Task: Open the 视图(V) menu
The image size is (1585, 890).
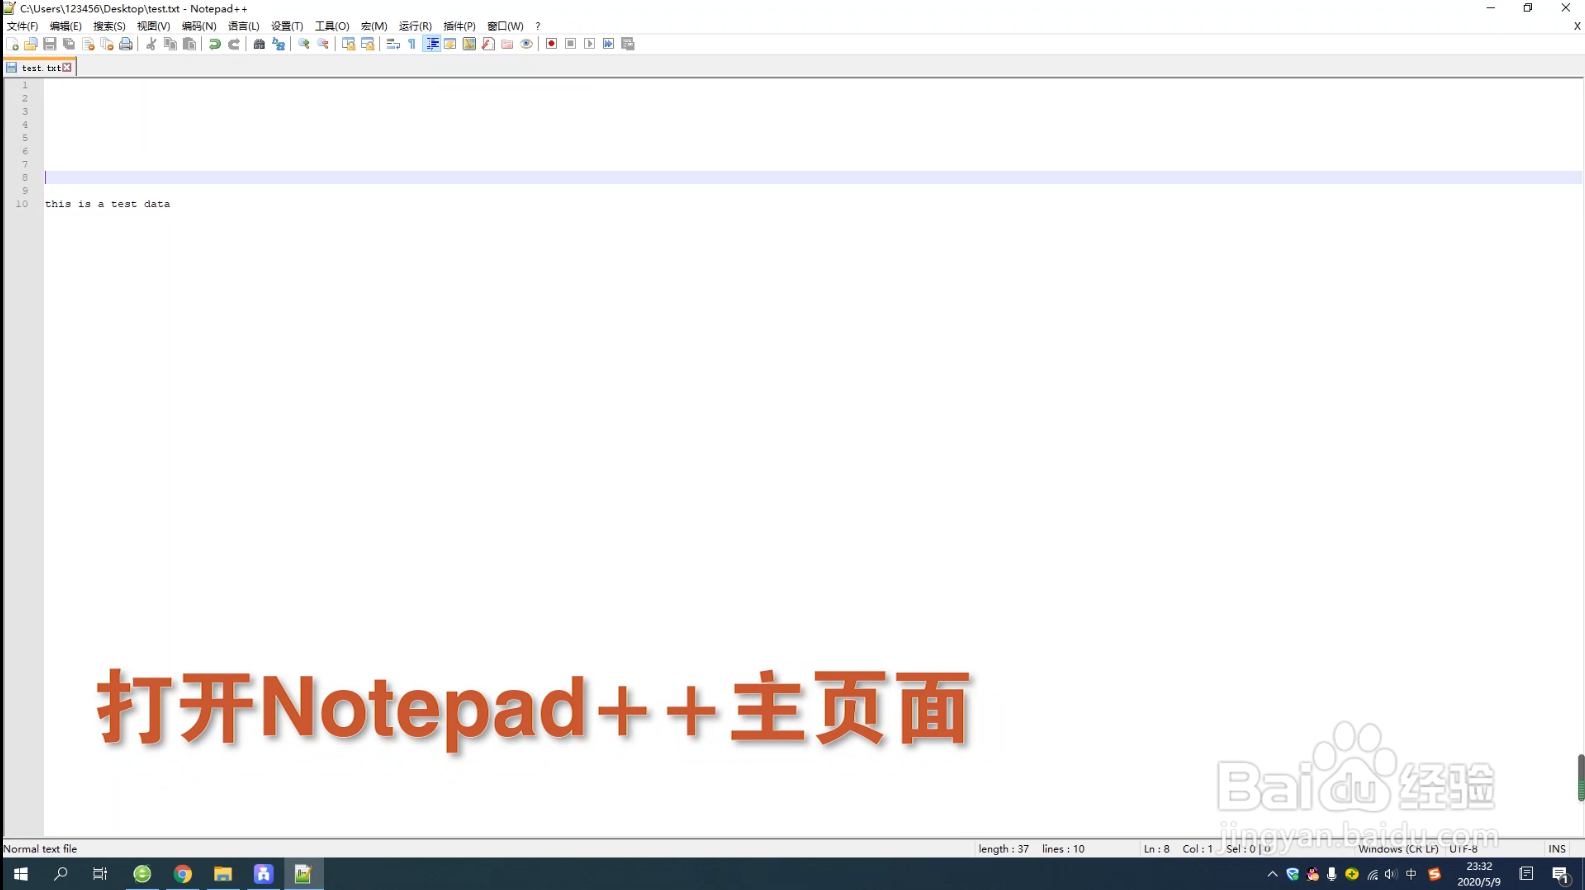Action: pos(153,26)
